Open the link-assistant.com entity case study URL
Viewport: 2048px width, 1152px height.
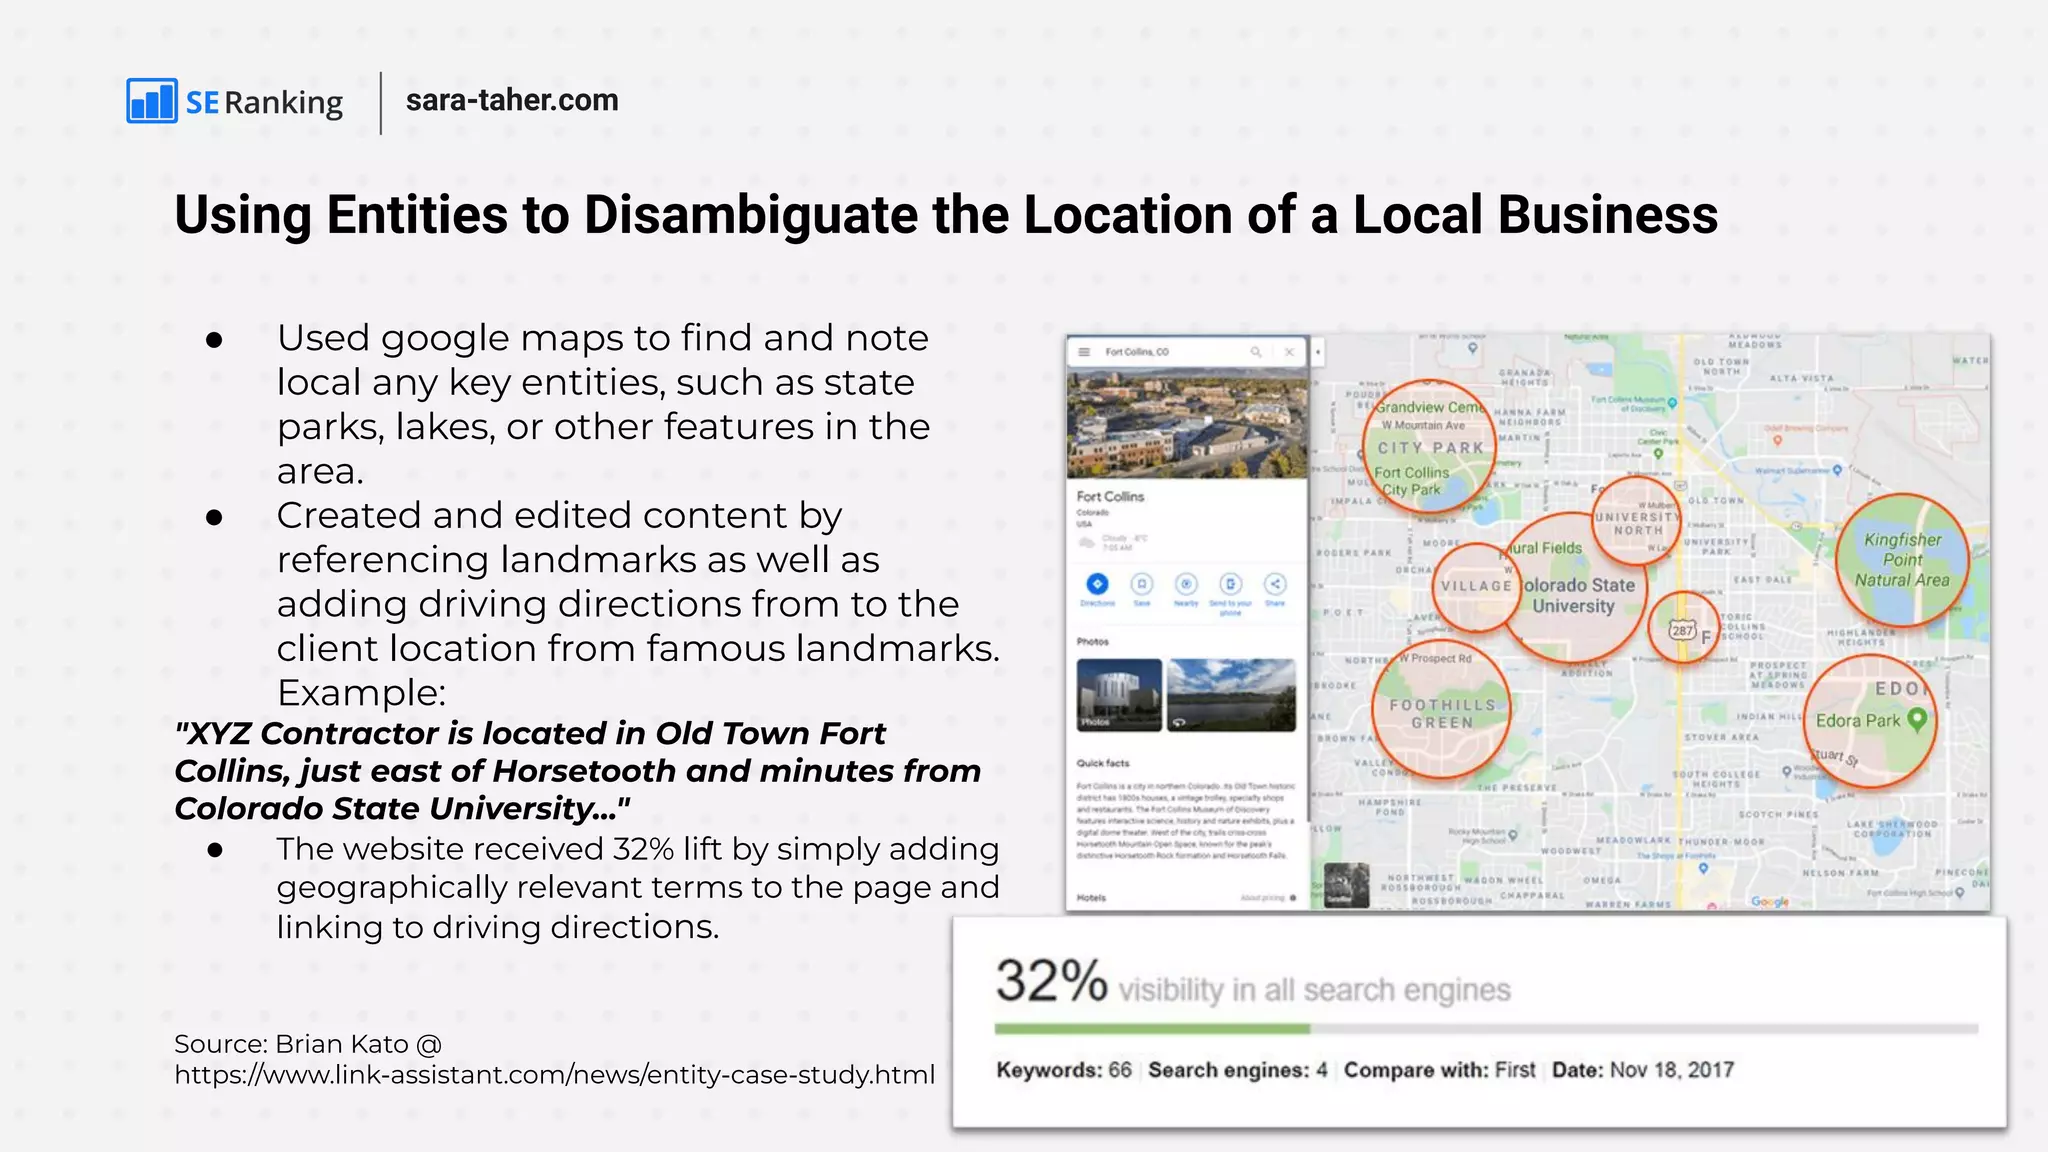(x=555, y=1075)
